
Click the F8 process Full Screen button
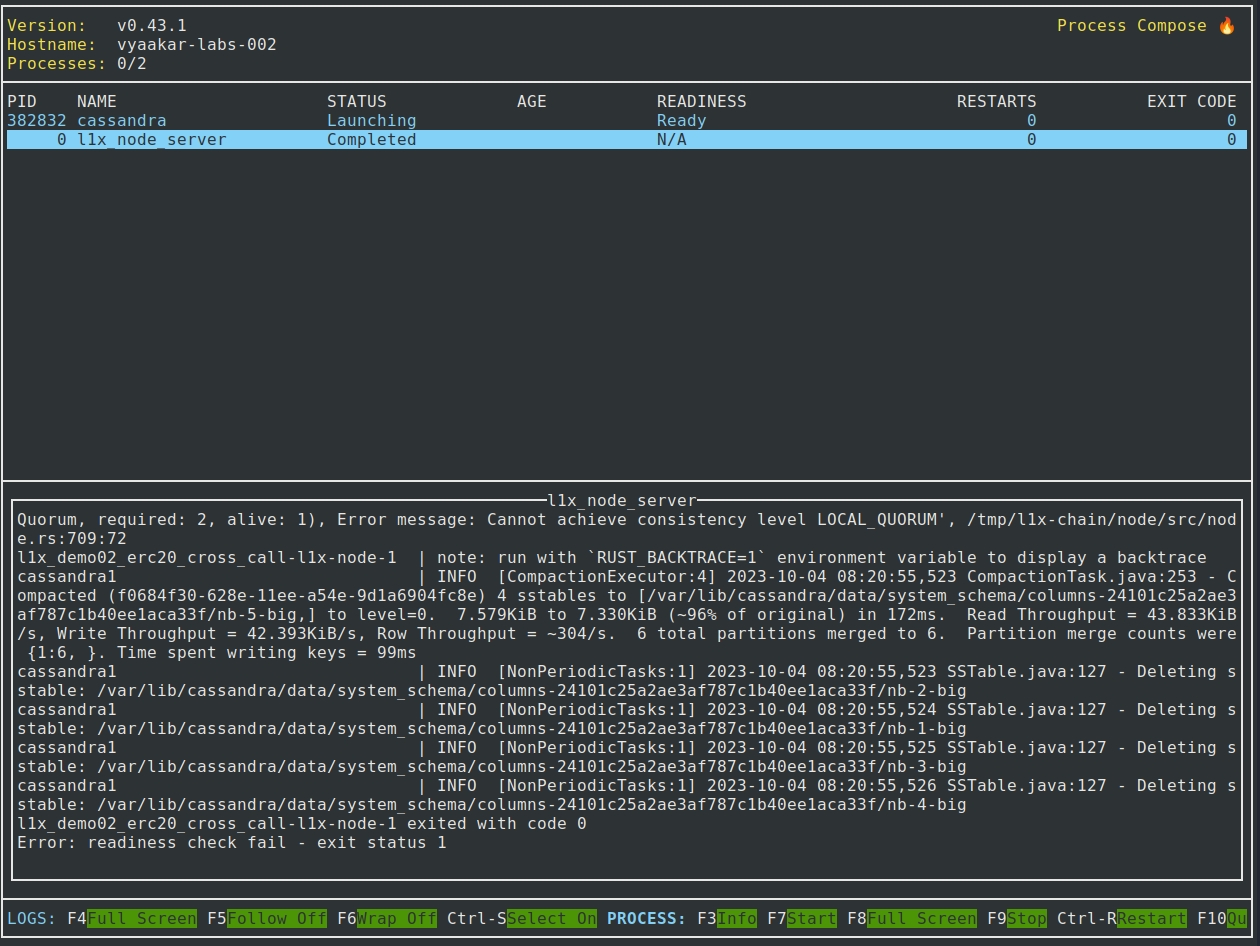click(x=921, y=918)
